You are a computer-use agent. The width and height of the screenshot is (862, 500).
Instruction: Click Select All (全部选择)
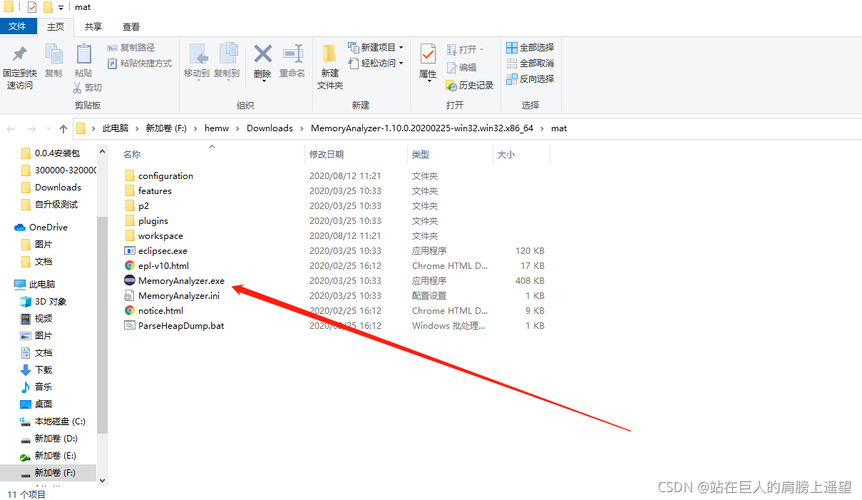[530, 48]
